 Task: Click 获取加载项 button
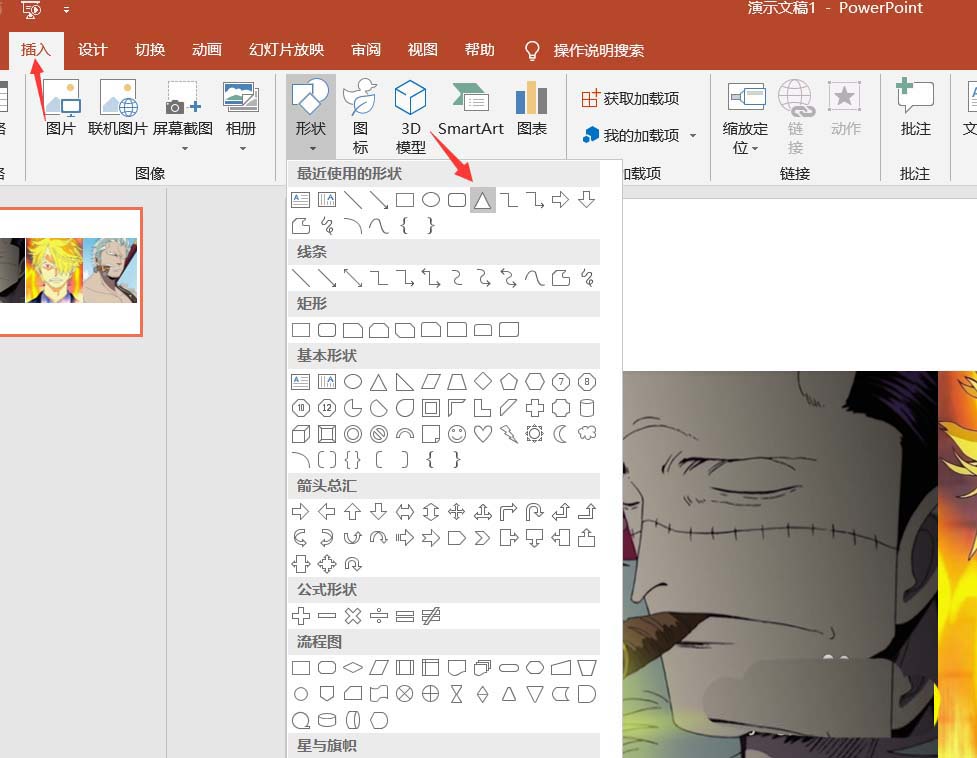tap(630, 98)
